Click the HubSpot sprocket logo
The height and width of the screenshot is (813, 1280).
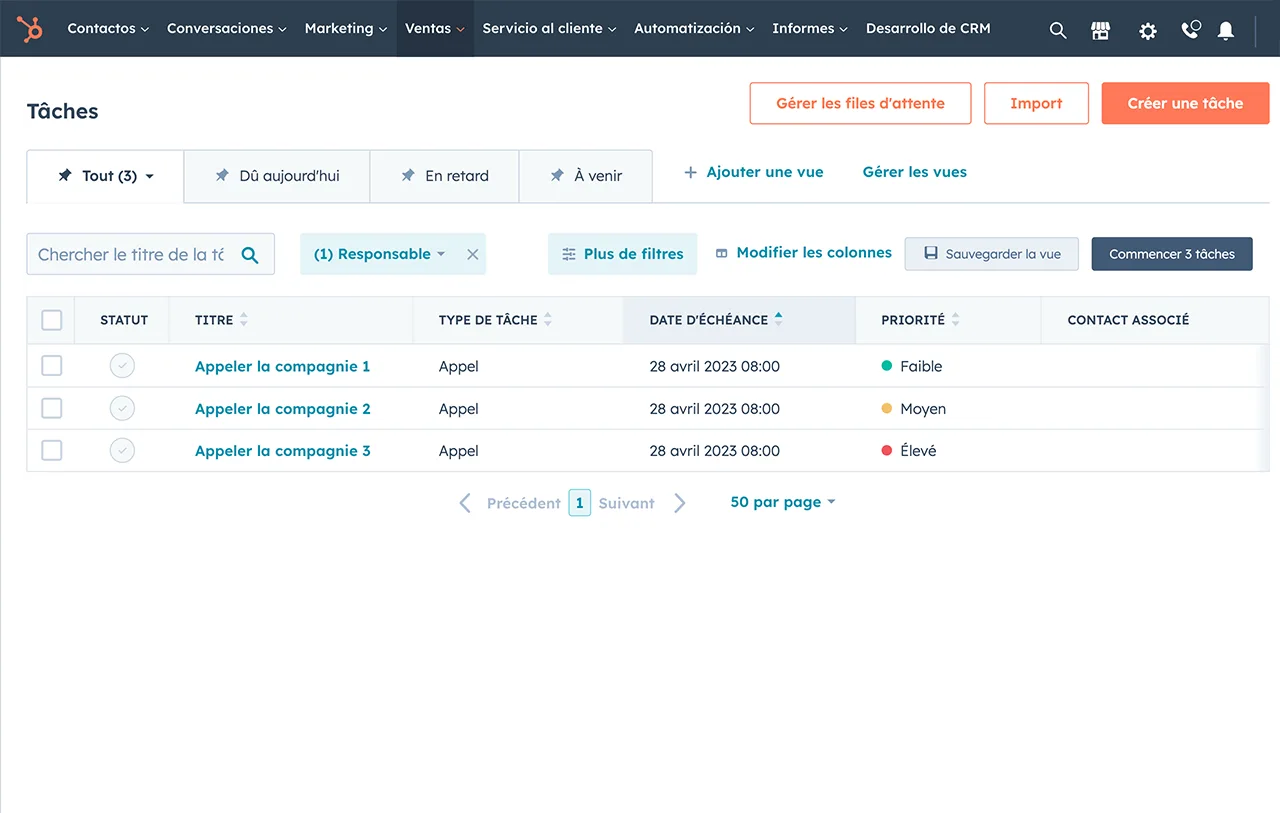pyautogui.click(x=30, y=29)
